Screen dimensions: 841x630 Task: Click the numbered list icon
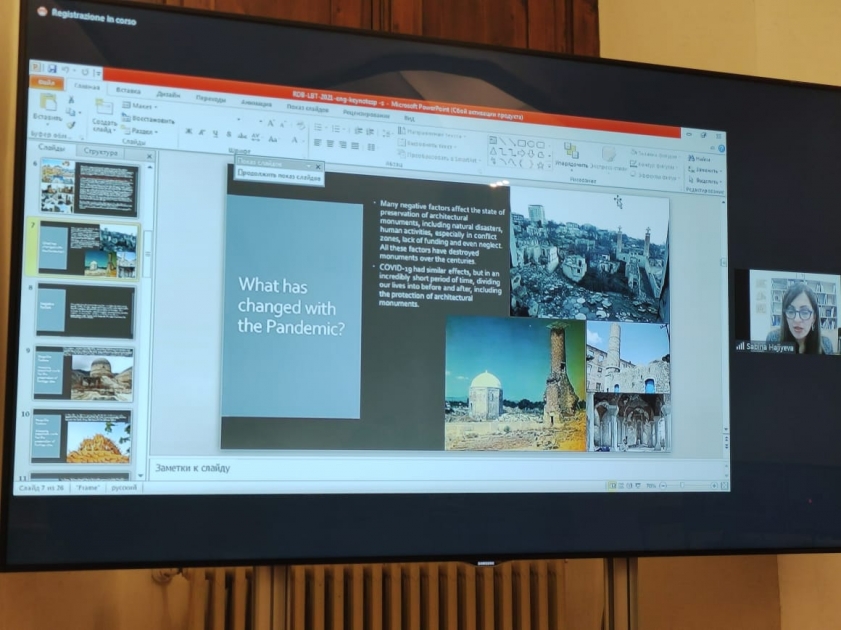point(337,129)
